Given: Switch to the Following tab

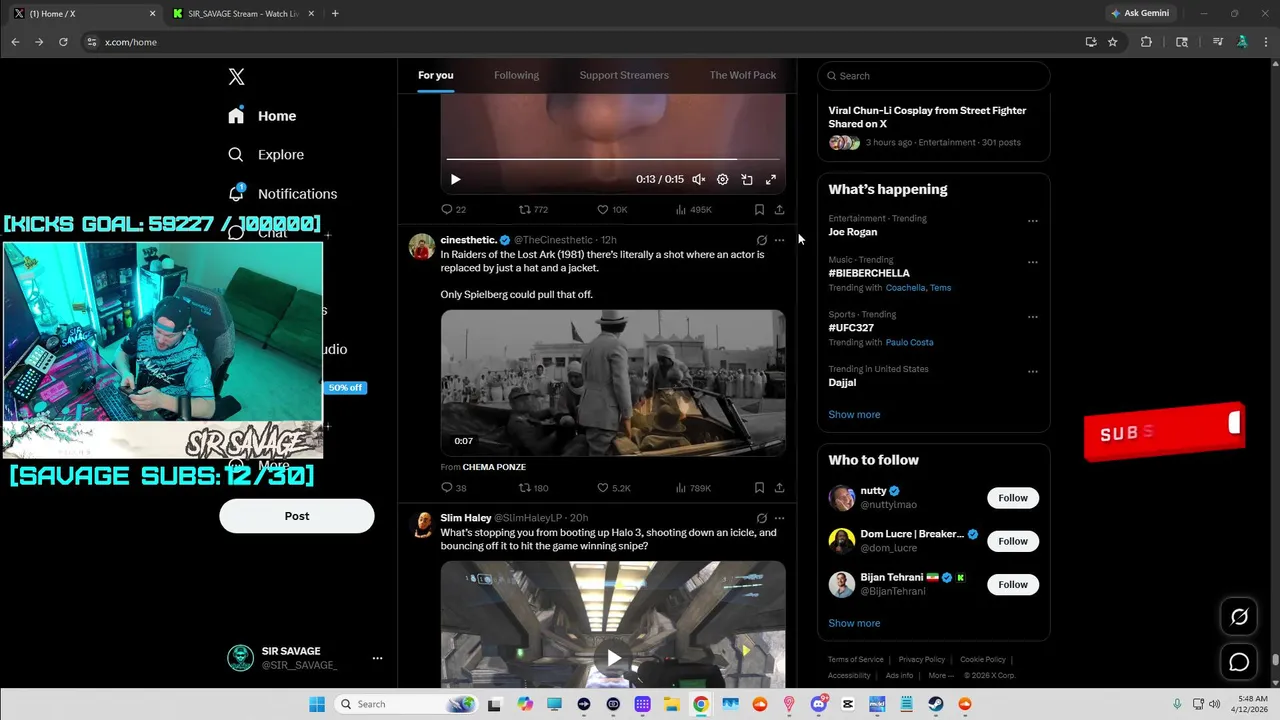Looking at the screenshot, I should pyautogui.click(x=516, y=75).
